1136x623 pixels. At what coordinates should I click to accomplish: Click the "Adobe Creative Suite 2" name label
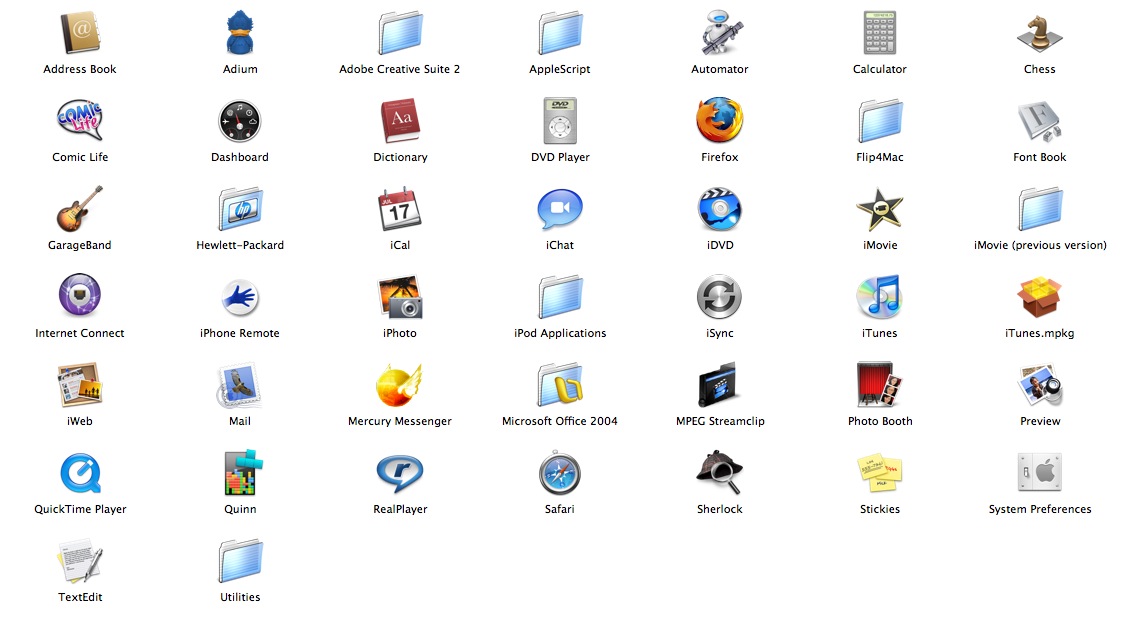coord(400,69)
